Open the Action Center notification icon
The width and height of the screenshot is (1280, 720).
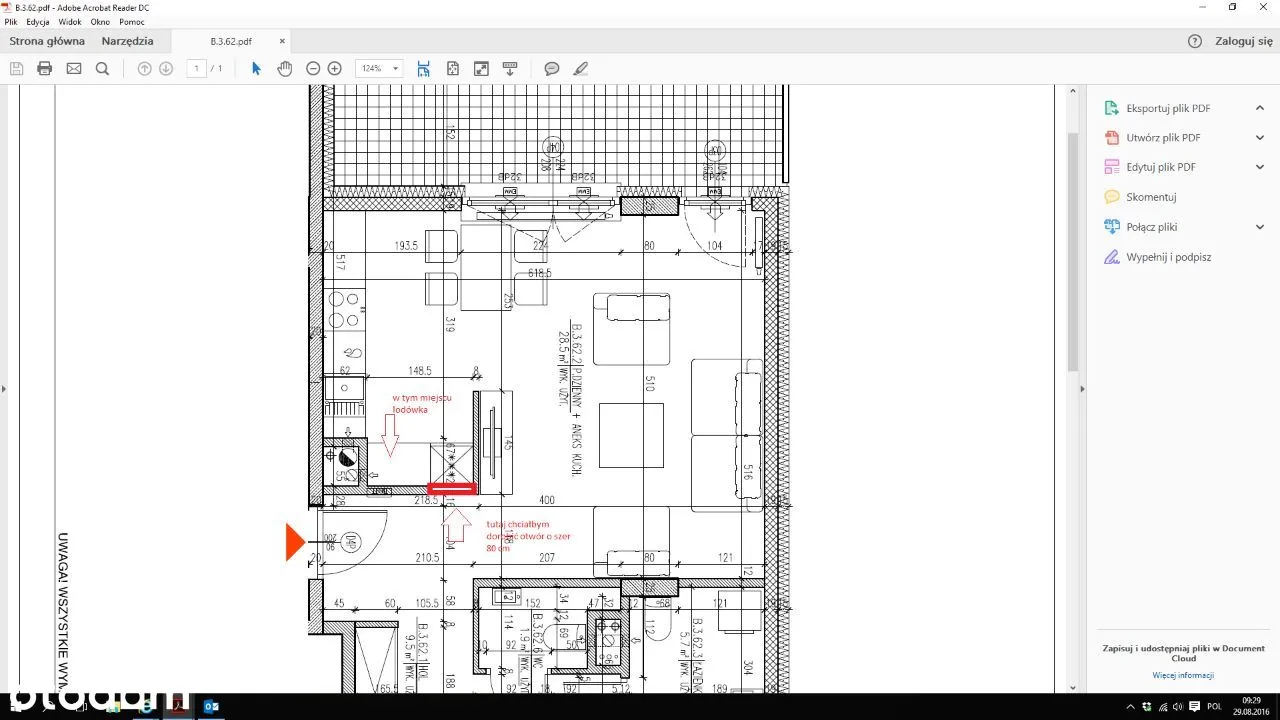click(1195, 706)
